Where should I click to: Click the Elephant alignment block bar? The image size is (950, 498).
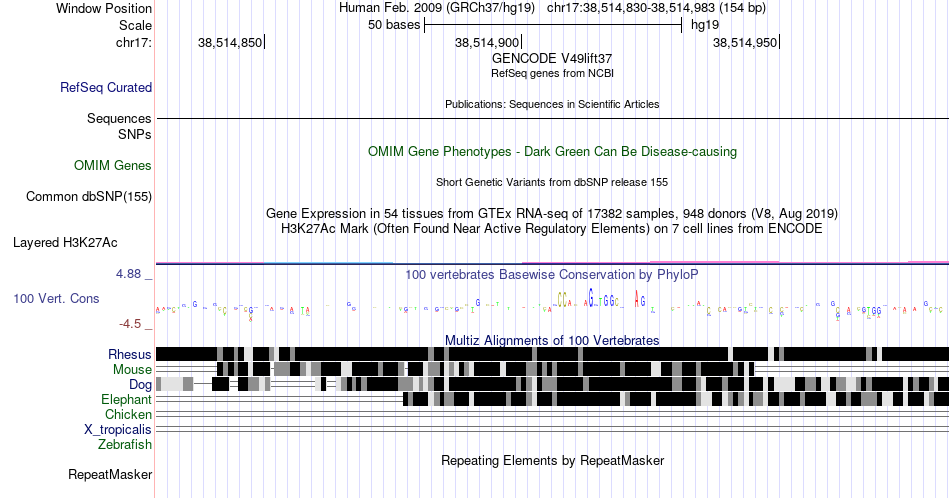tap(676, 399)
